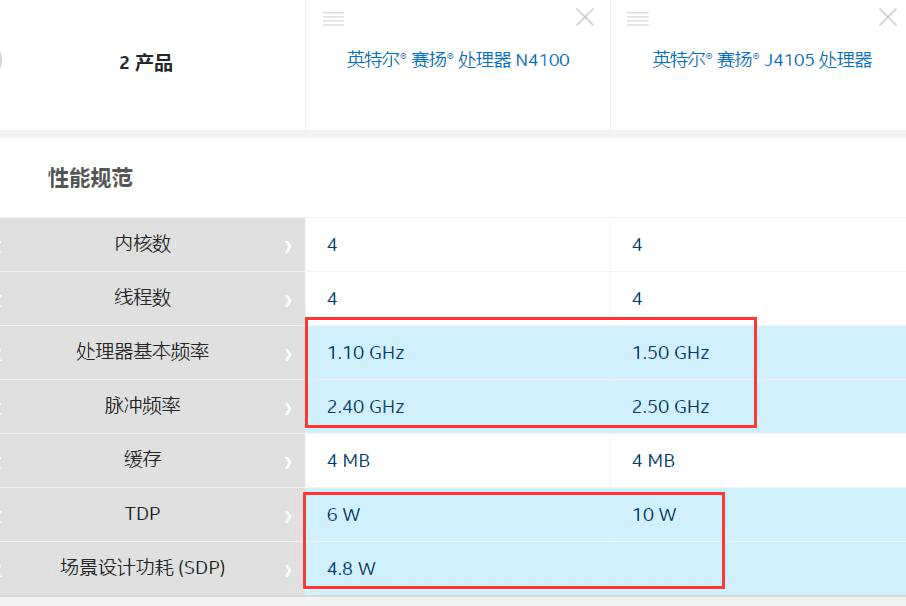Click the J4105 column reorder handle icon
Screen dimensions: 906x606
(x=638, y=18)
